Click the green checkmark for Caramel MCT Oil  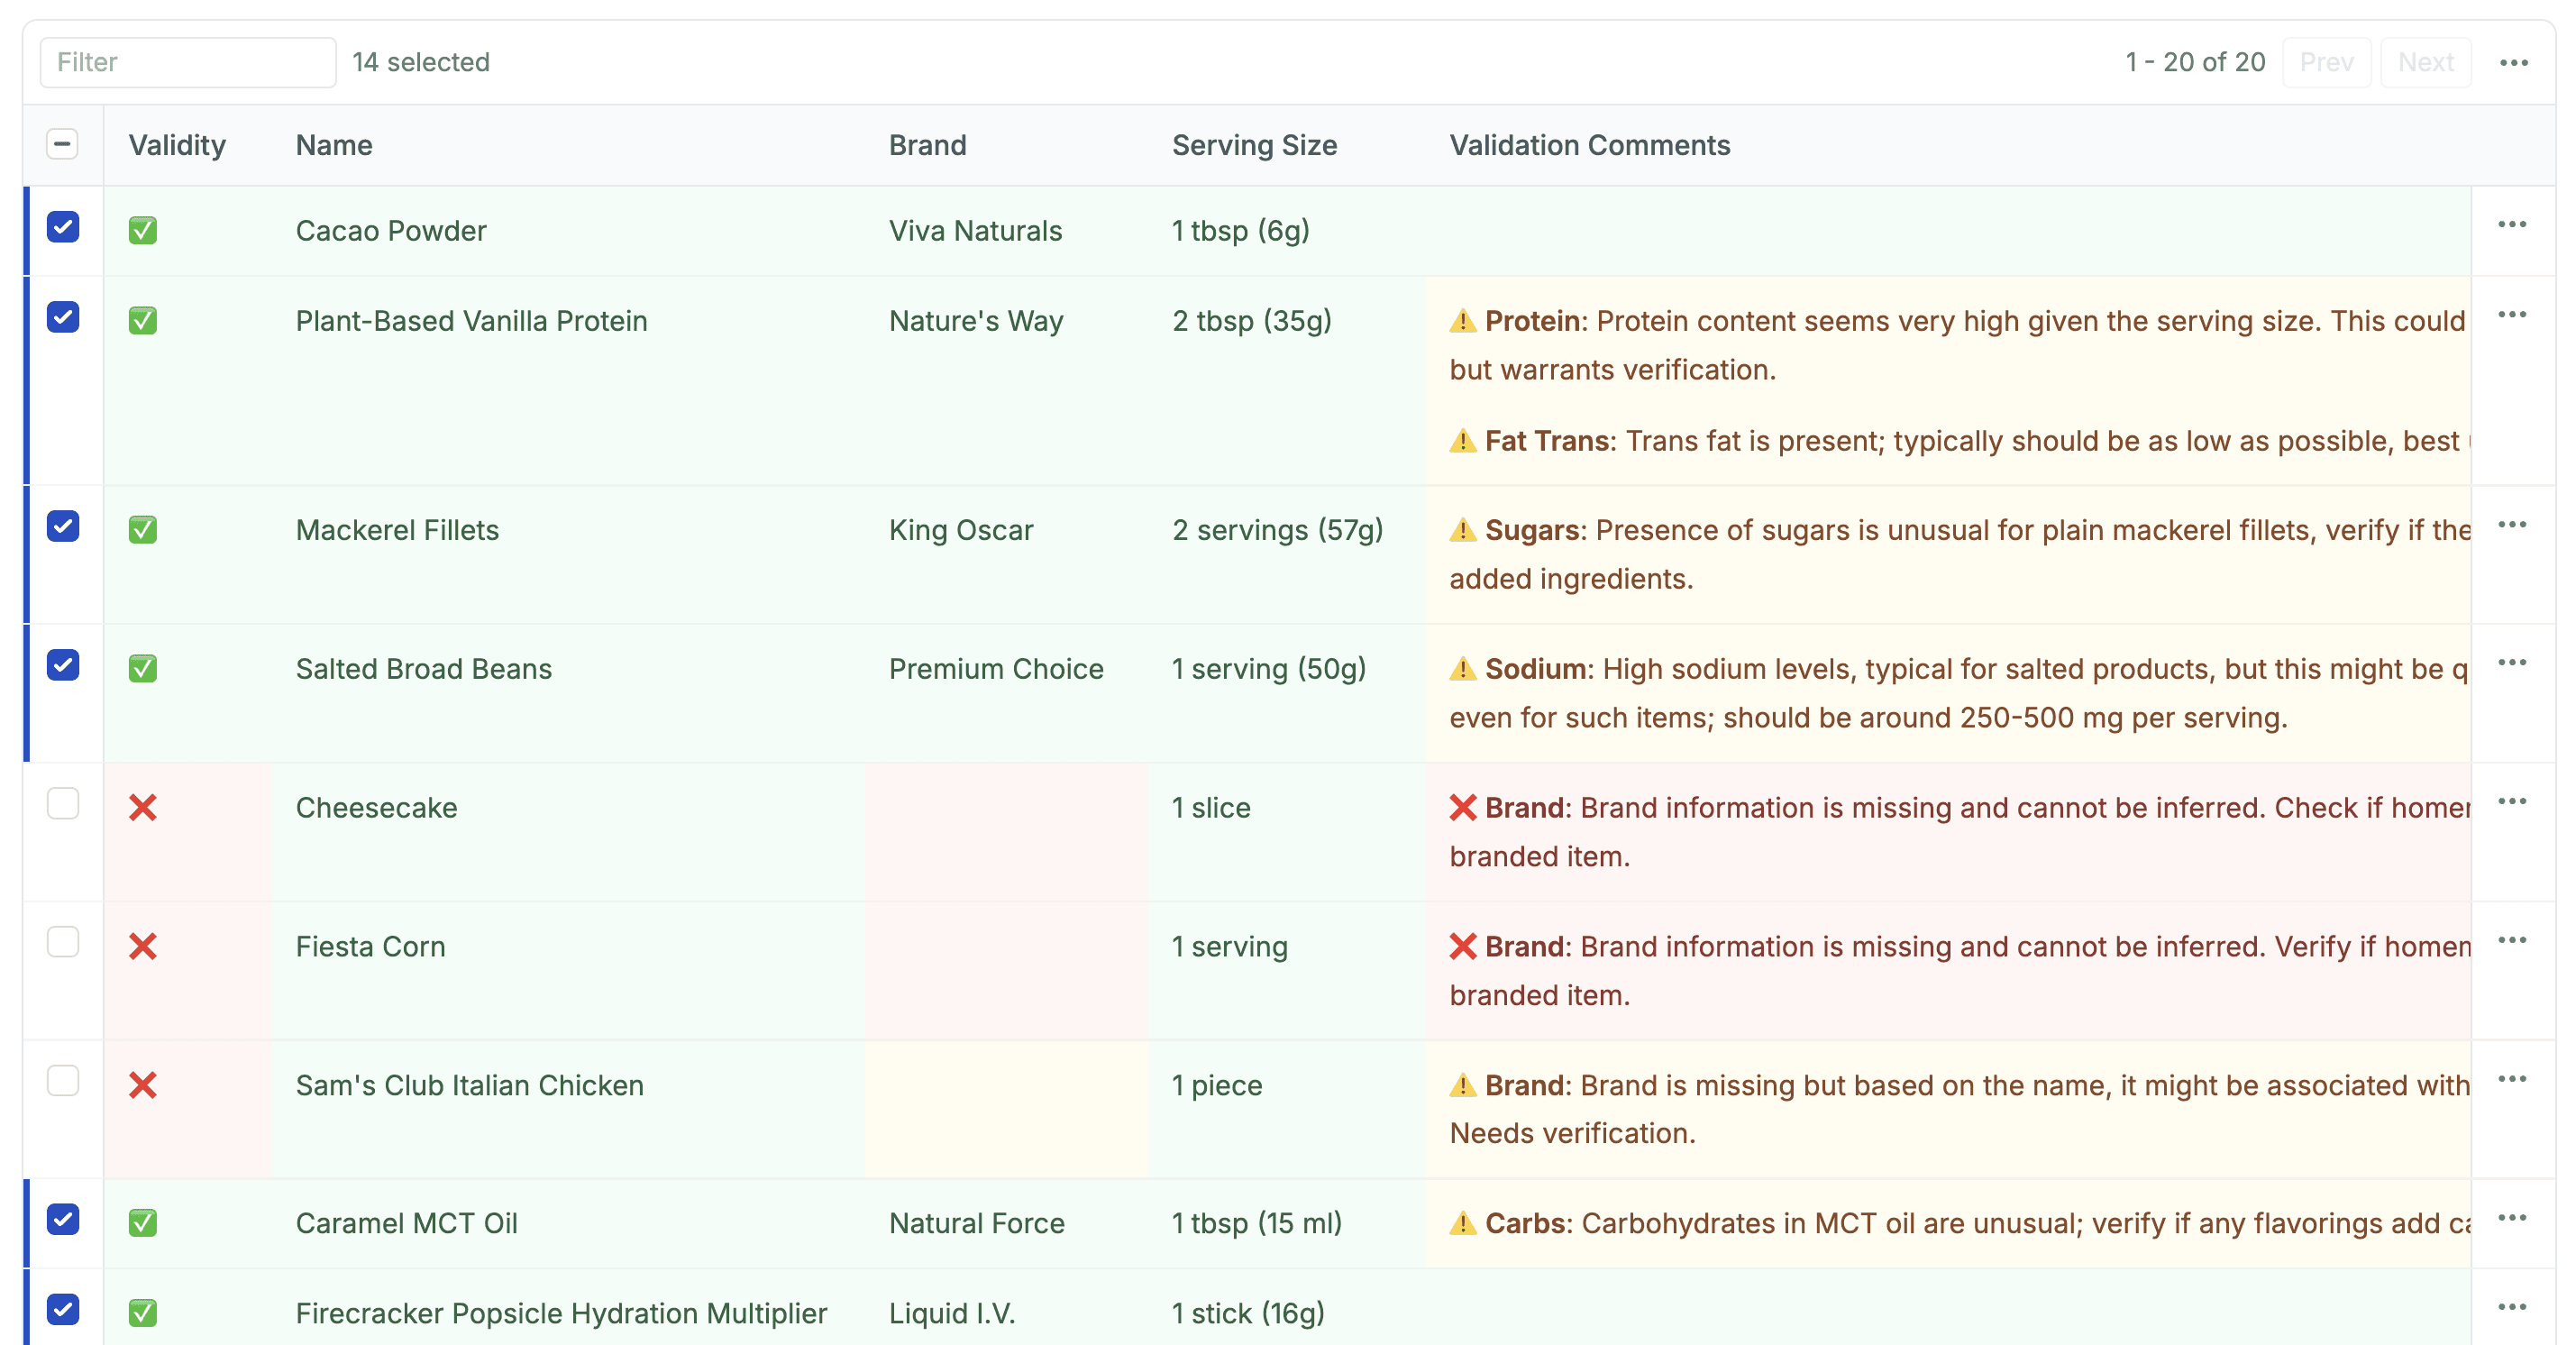(142, 1222)
